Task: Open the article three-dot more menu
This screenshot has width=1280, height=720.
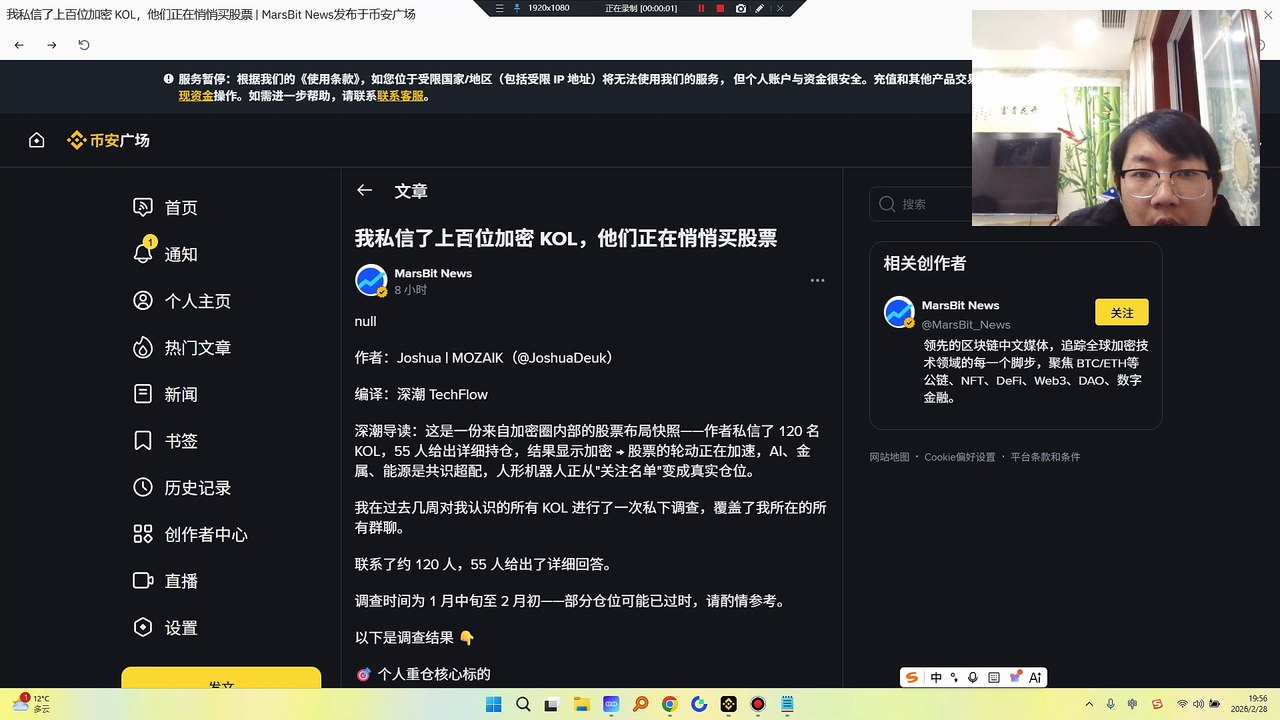Action: tap(817, 280)
